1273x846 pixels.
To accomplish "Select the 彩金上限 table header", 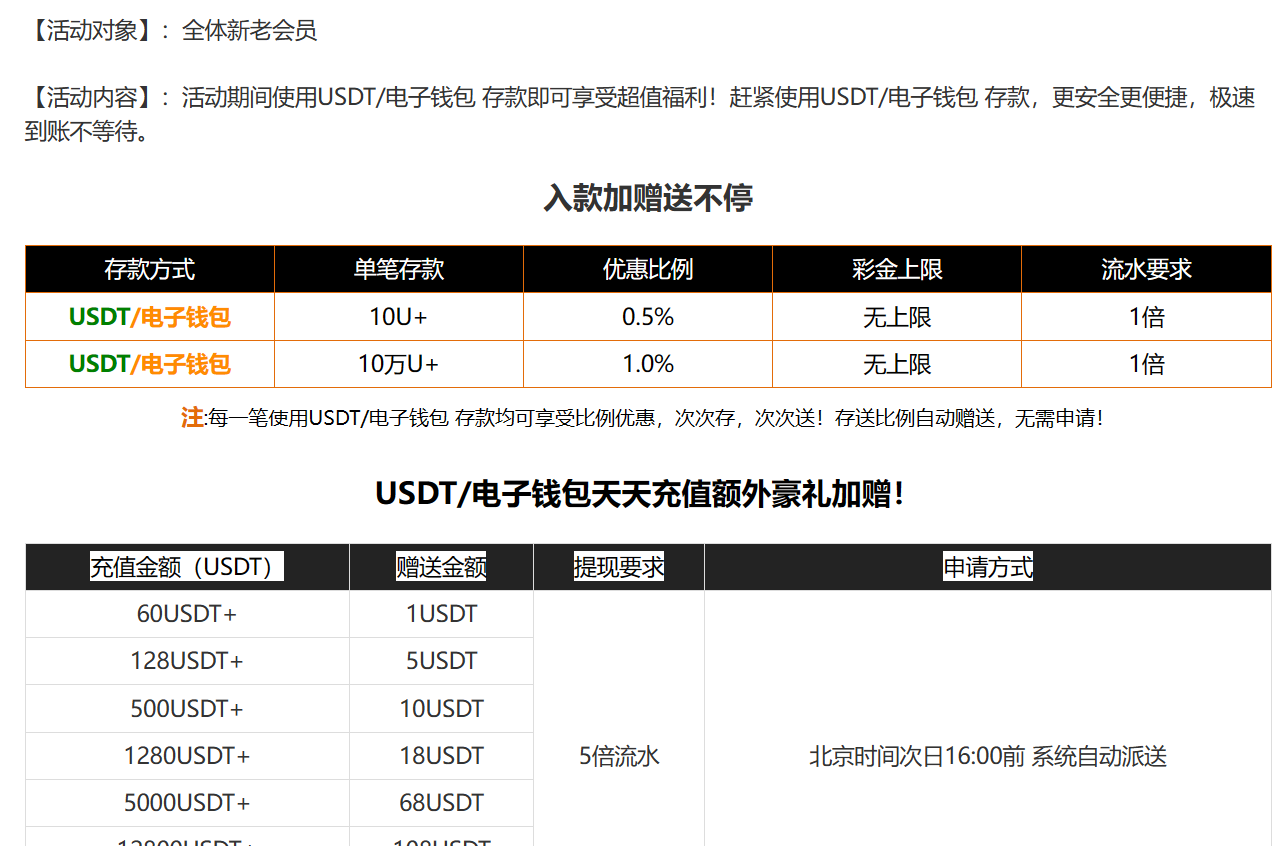I will pyautogui.click(x=896, y=269).
